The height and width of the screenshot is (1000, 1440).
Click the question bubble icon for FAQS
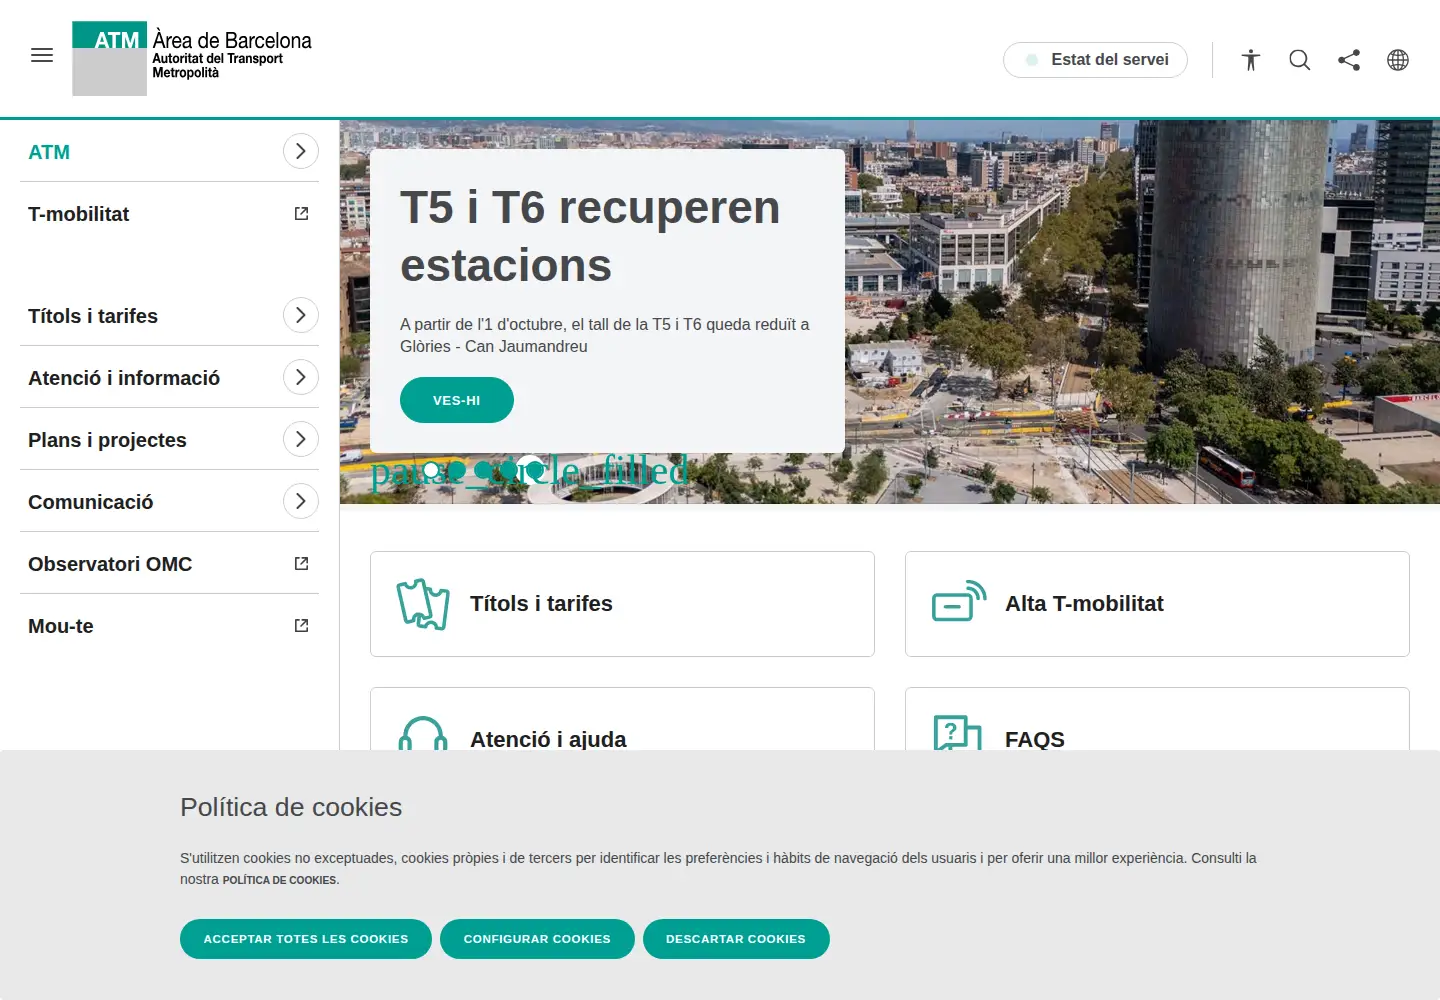tap(957, 733)
